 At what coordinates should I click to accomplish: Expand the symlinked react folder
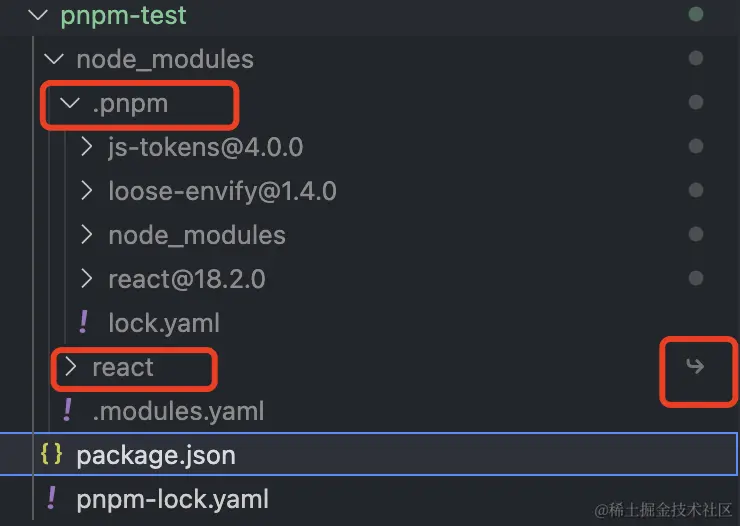click(x=122, y=367)
